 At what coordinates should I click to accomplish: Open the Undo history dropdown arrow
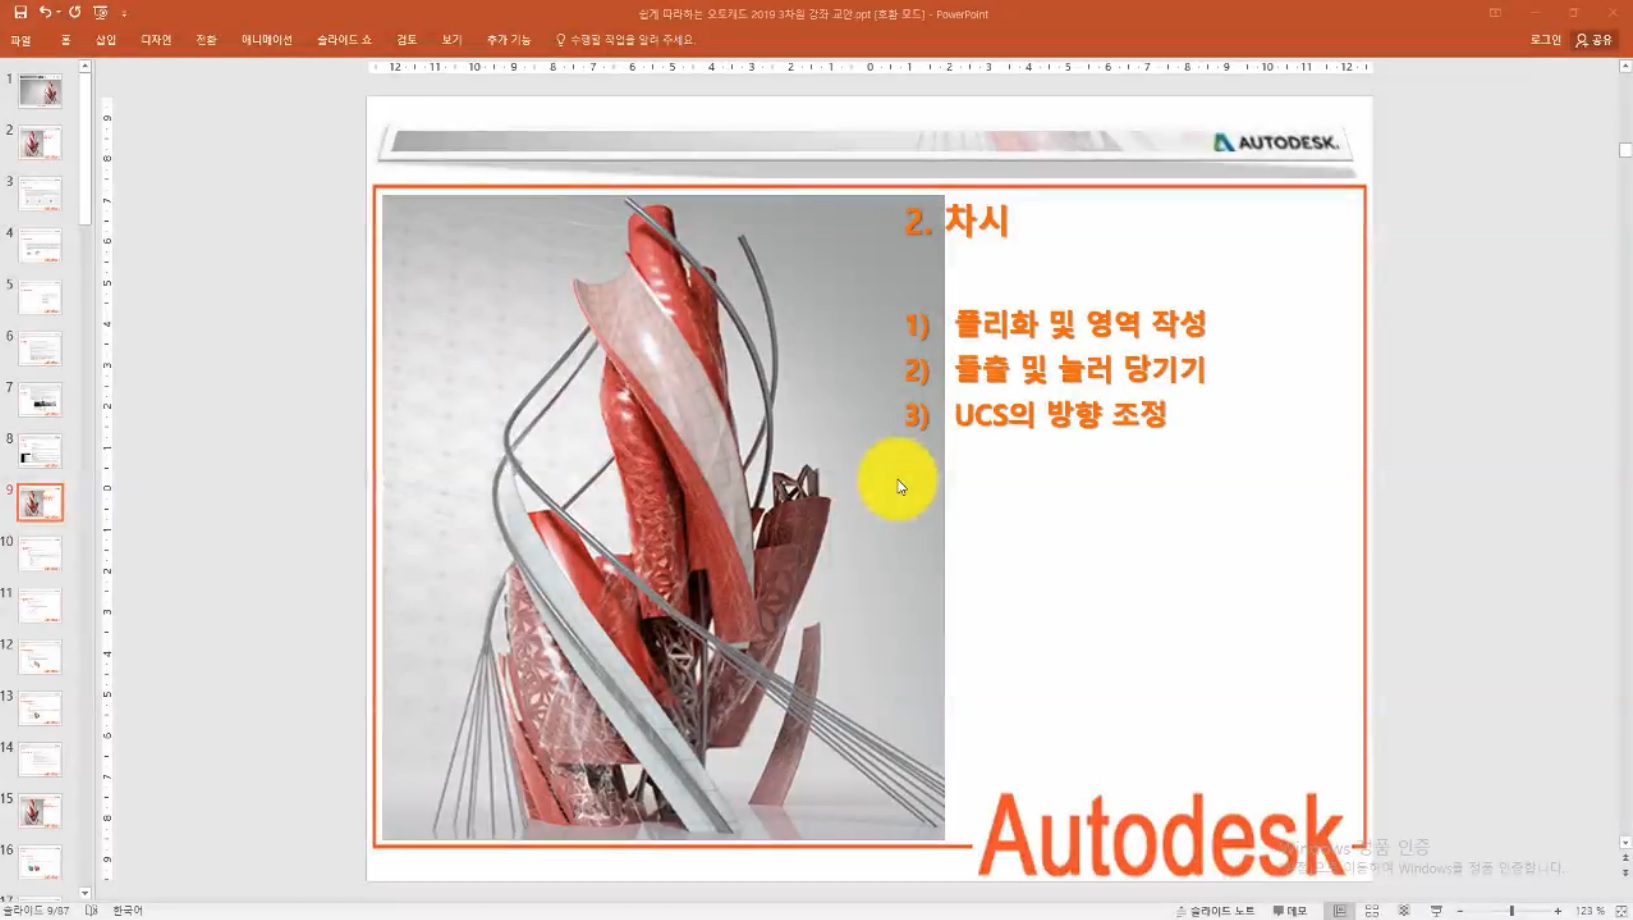[x=58, y=12]
